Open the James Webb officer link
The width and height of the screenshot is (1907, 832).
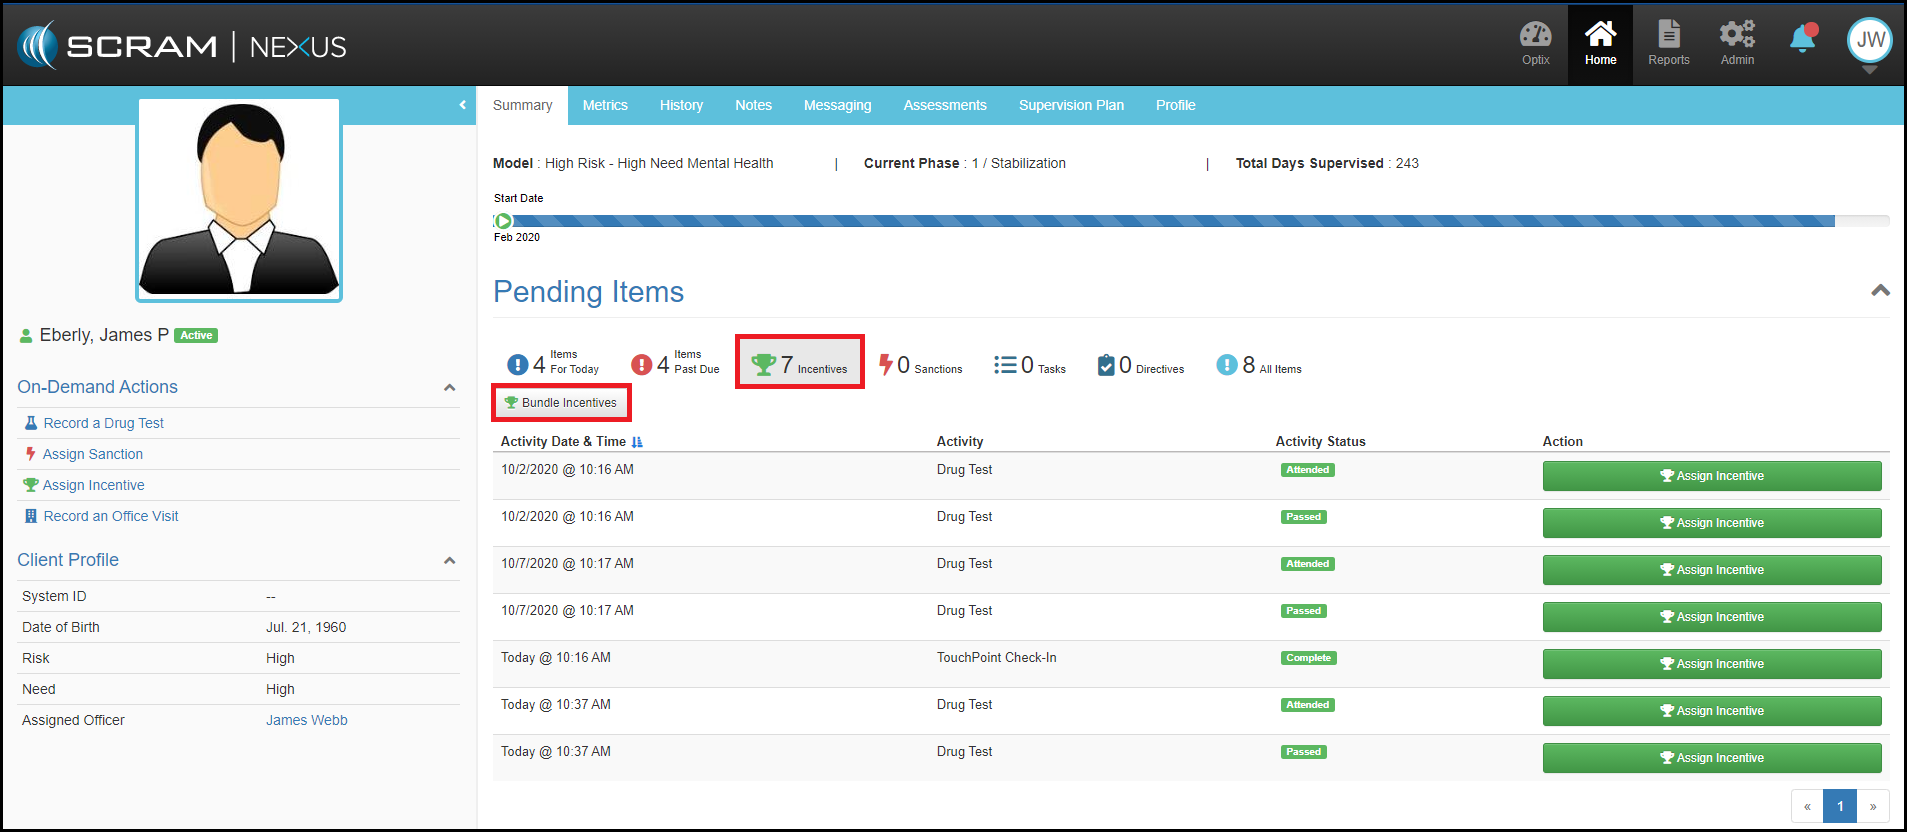306,720
